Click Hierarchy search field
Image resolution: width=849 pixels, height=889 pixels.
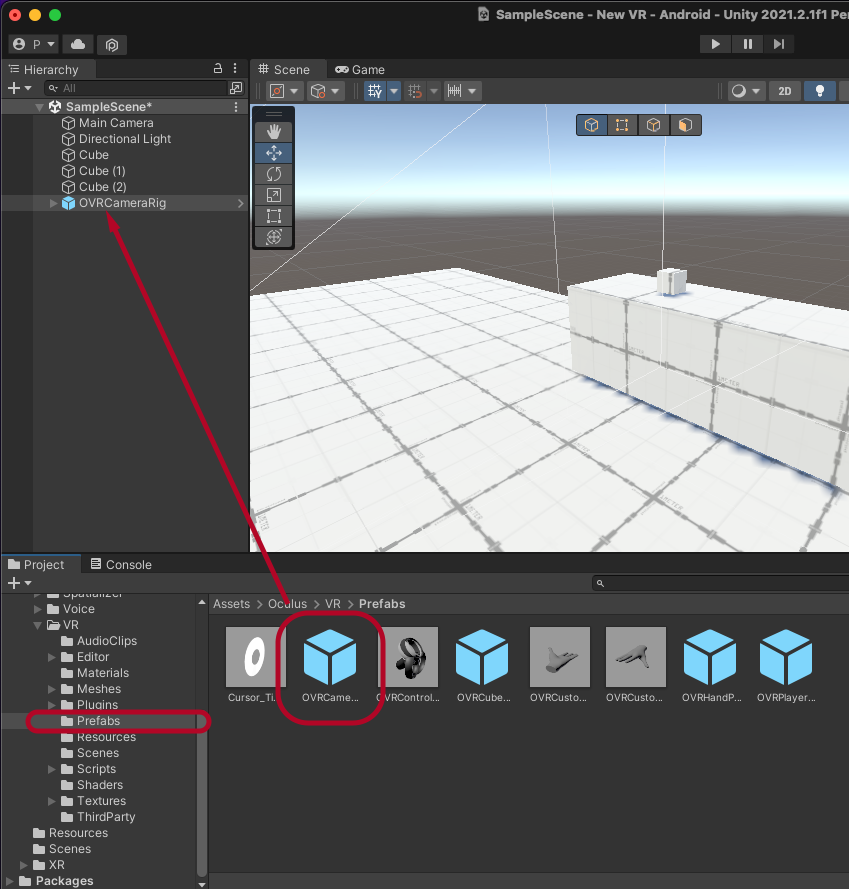[136, 88]
